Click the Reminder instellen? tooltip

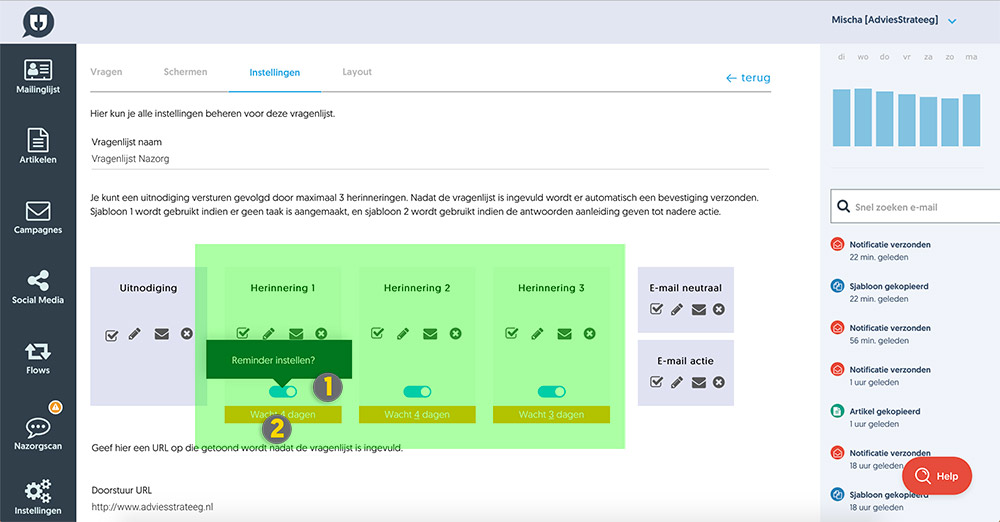click(279, 360)
